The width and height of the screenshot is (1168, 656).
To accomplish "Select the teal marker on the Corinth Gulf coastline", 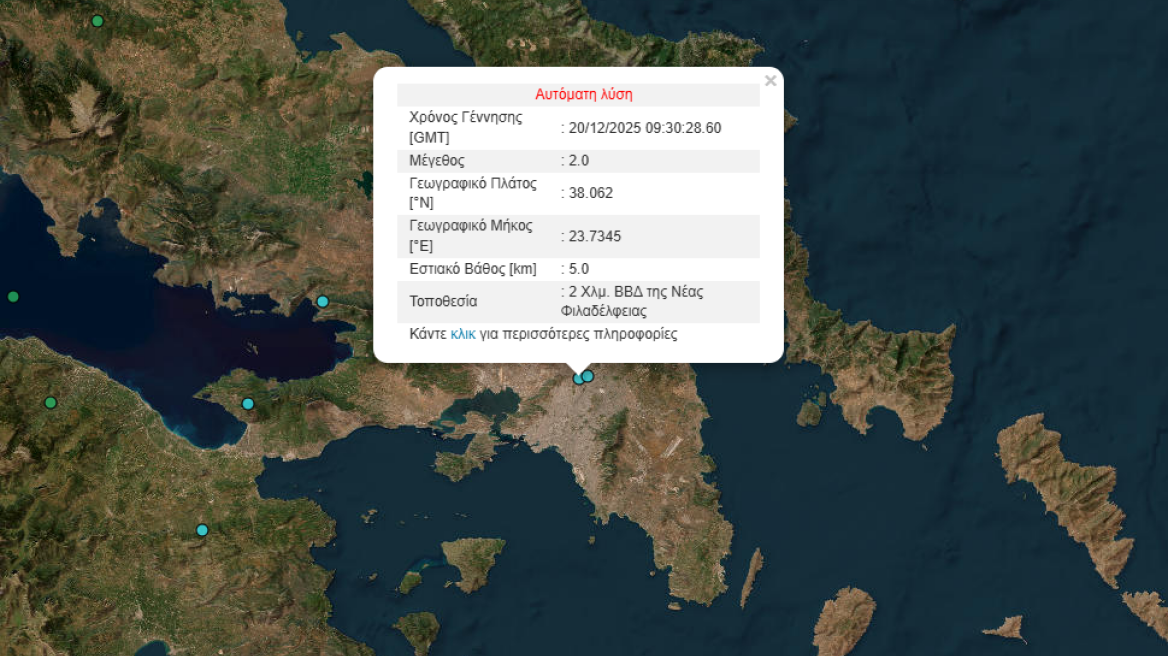I will tap(322, 301).
